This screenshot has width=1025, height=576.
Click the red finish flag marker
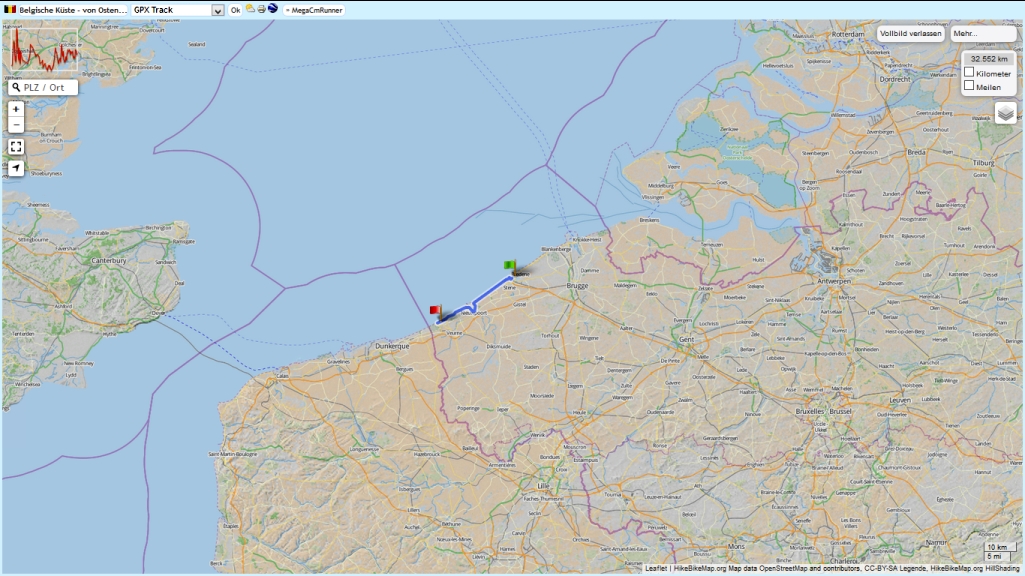(x=435, y=311)
